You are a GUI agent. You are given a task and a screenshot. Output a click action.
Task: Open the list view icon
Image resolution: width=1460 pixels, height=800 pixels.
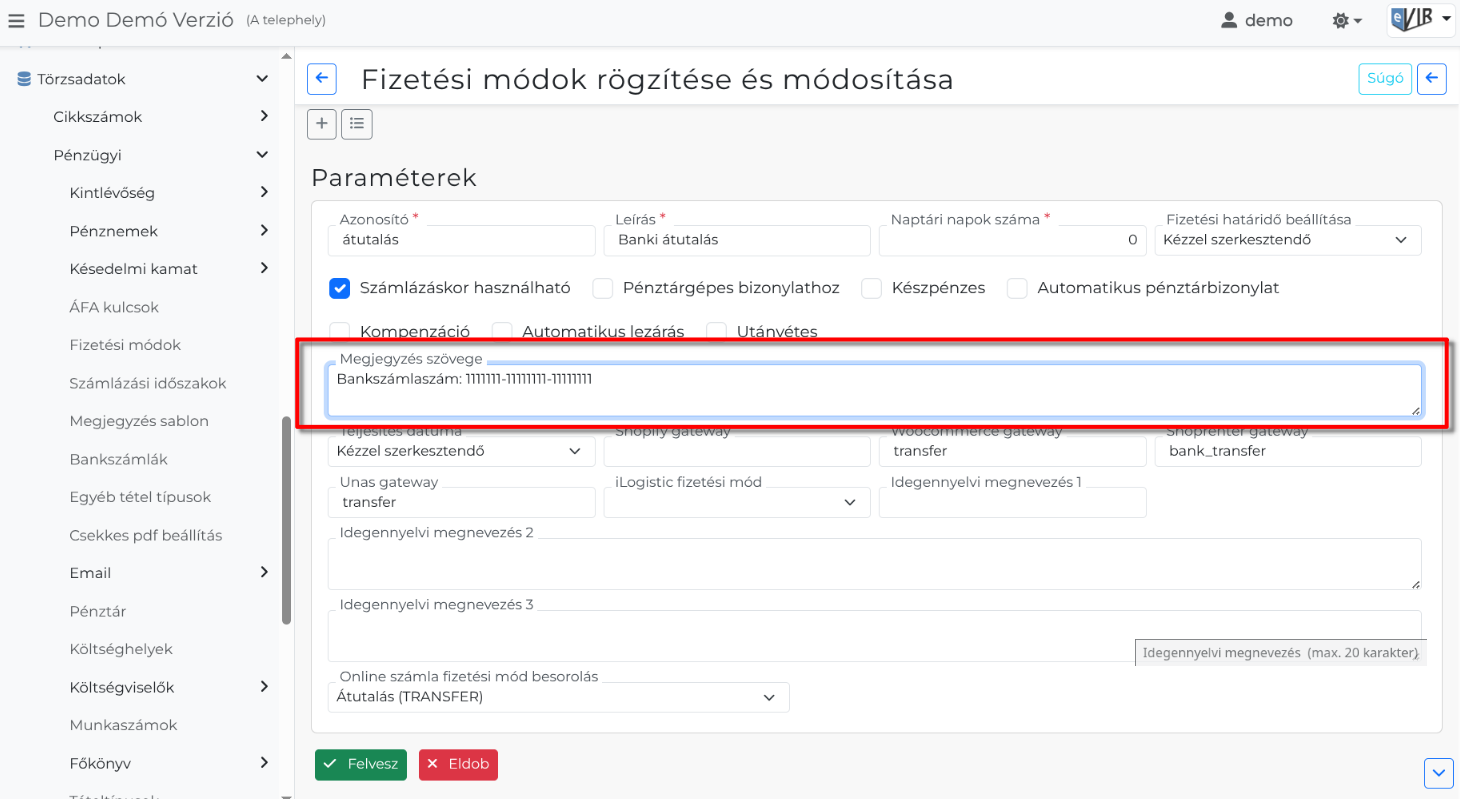click(x=357, y=124)
